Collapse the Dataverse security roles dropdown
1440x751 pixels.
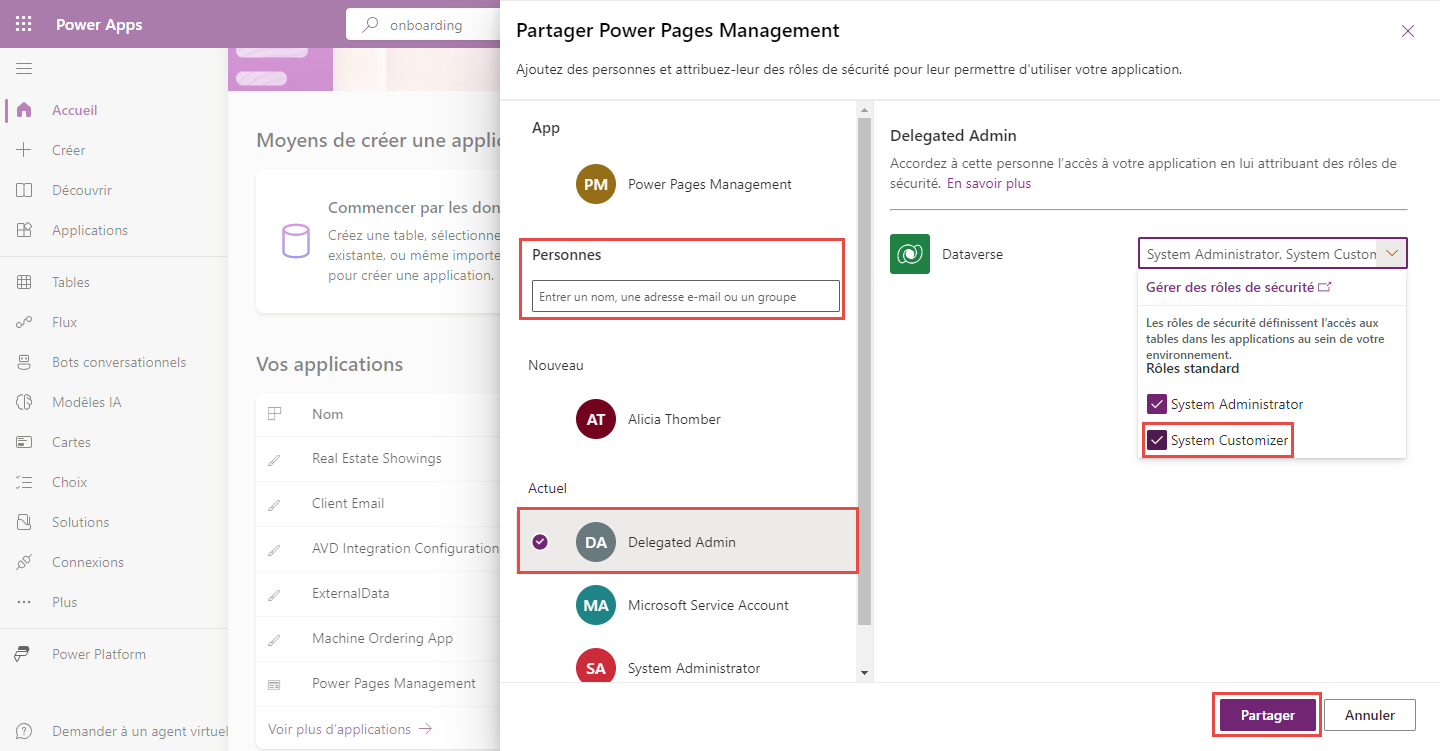click(x=1392, y=253)
